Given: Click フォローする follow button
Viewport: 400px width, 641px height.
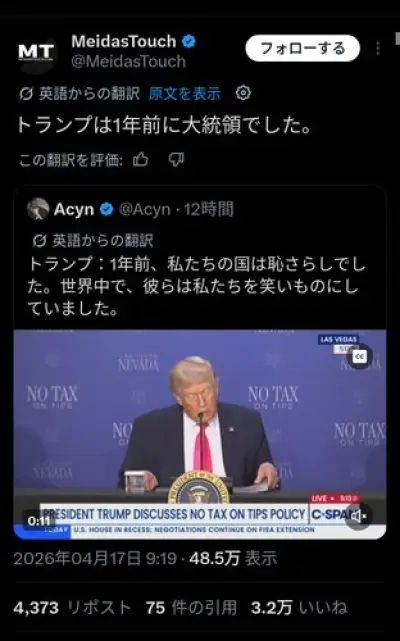Looking at the screenshot, I should [x=303, y=48].
